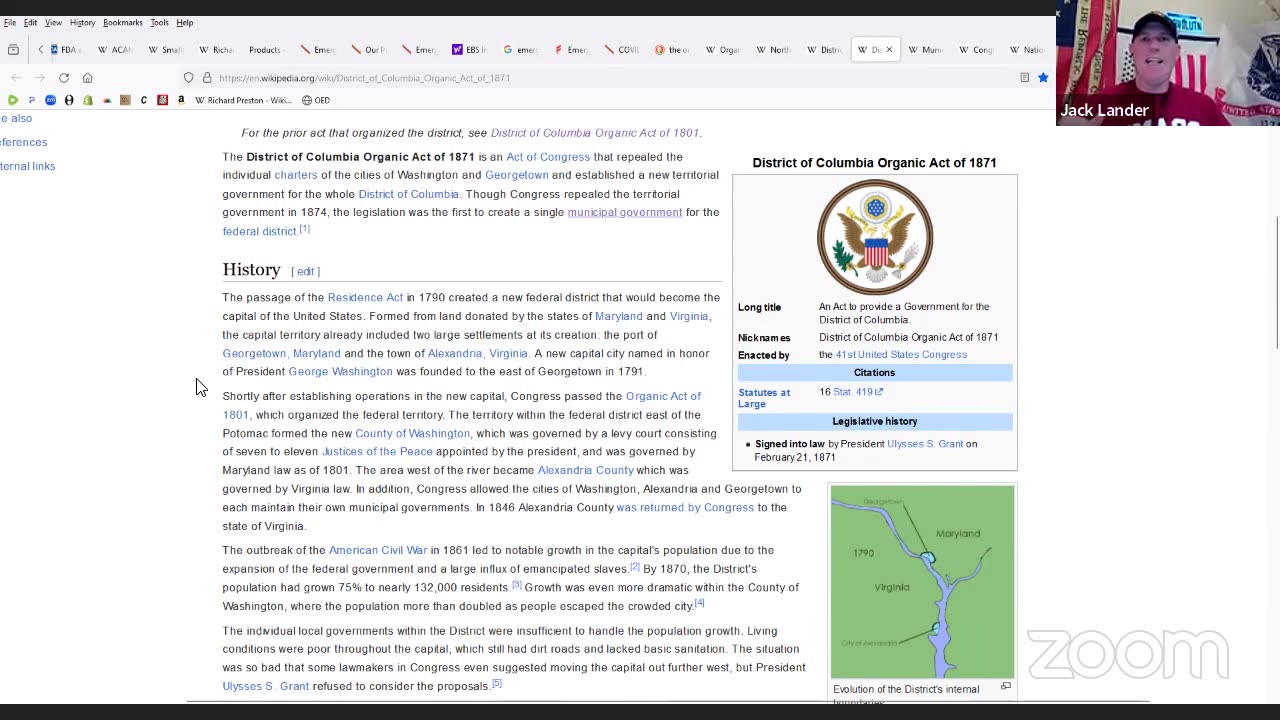Follow the federal district link
Image resolution: width=1280 pixels, height=720 pixels.
[259, 231]
